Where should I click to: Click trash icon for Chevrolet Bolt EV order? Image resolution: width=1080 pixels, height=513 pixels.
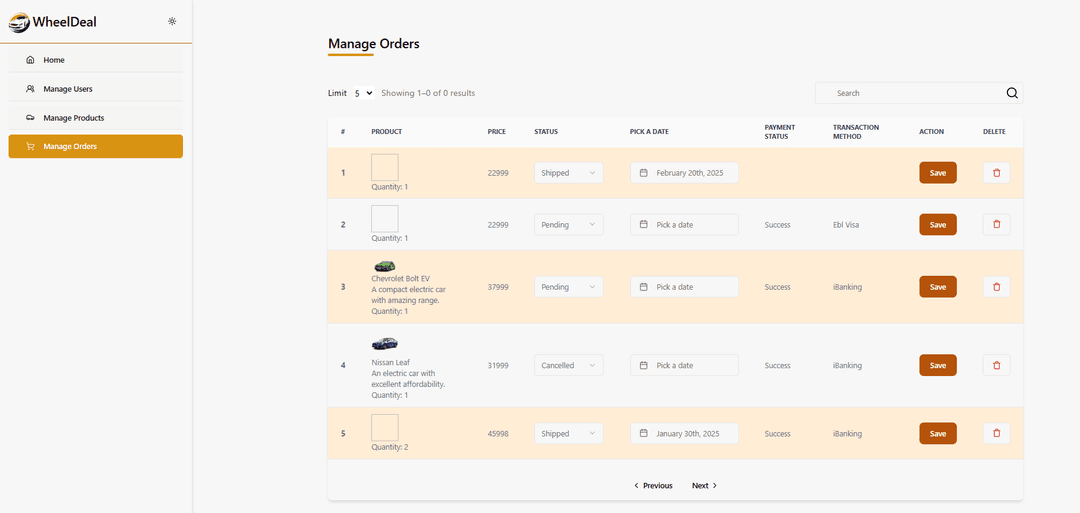click(x=995, y=287)
